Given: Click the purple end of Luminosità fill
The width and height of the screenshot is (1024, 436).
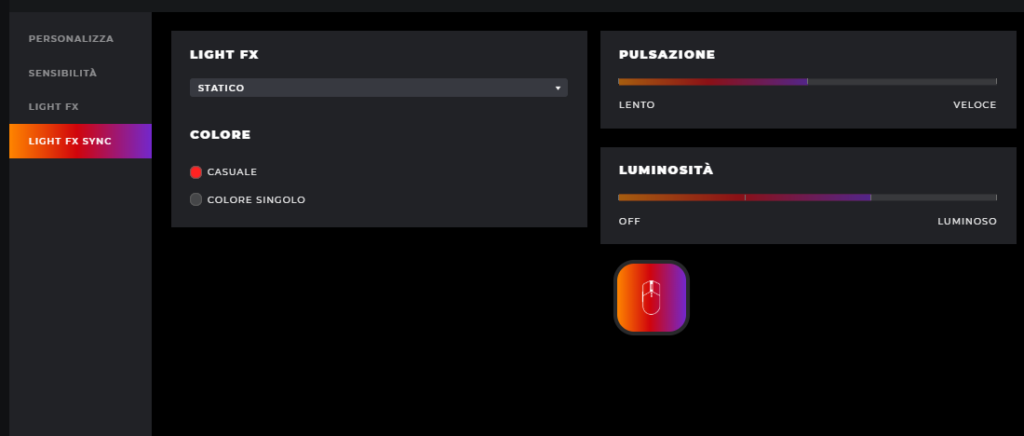Looking at the screenshot, I should click(871, 197).
